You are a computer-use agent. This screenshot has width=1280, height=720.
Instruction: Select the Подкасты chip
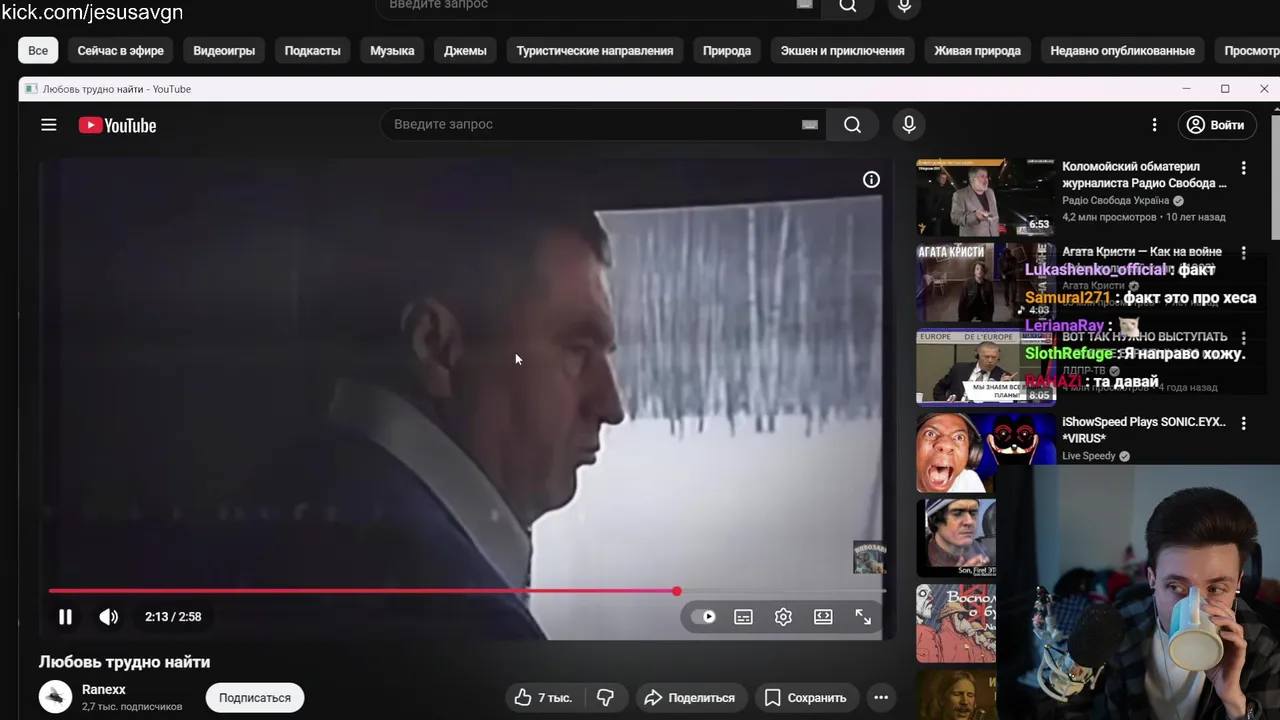coord(312,51)
